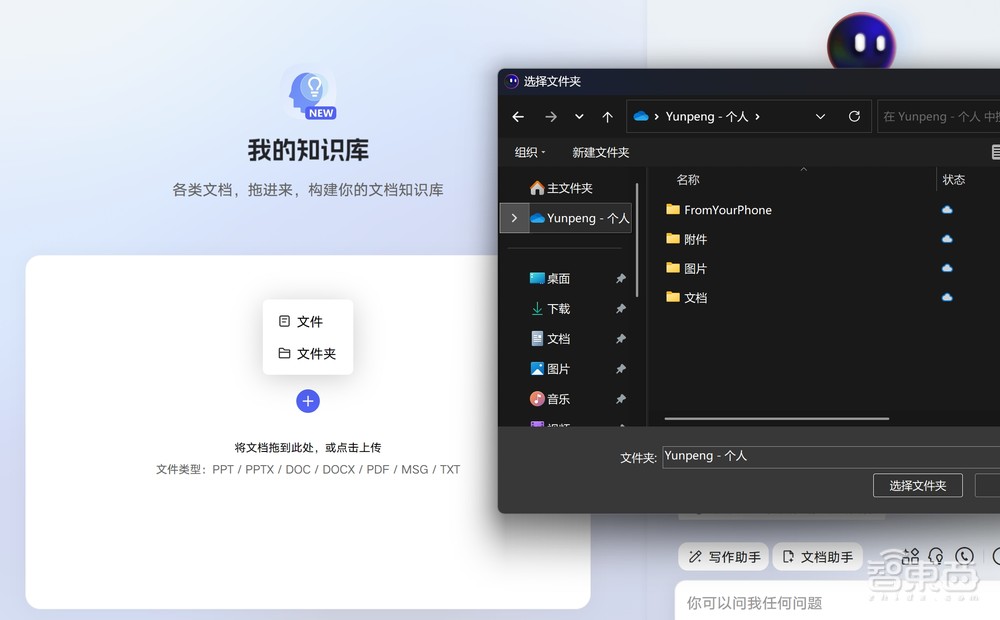Viewport: 1000px width, 620px height.
Task: Click the cloud sync icon next to 文档 folder
Action: pos(947,297)
